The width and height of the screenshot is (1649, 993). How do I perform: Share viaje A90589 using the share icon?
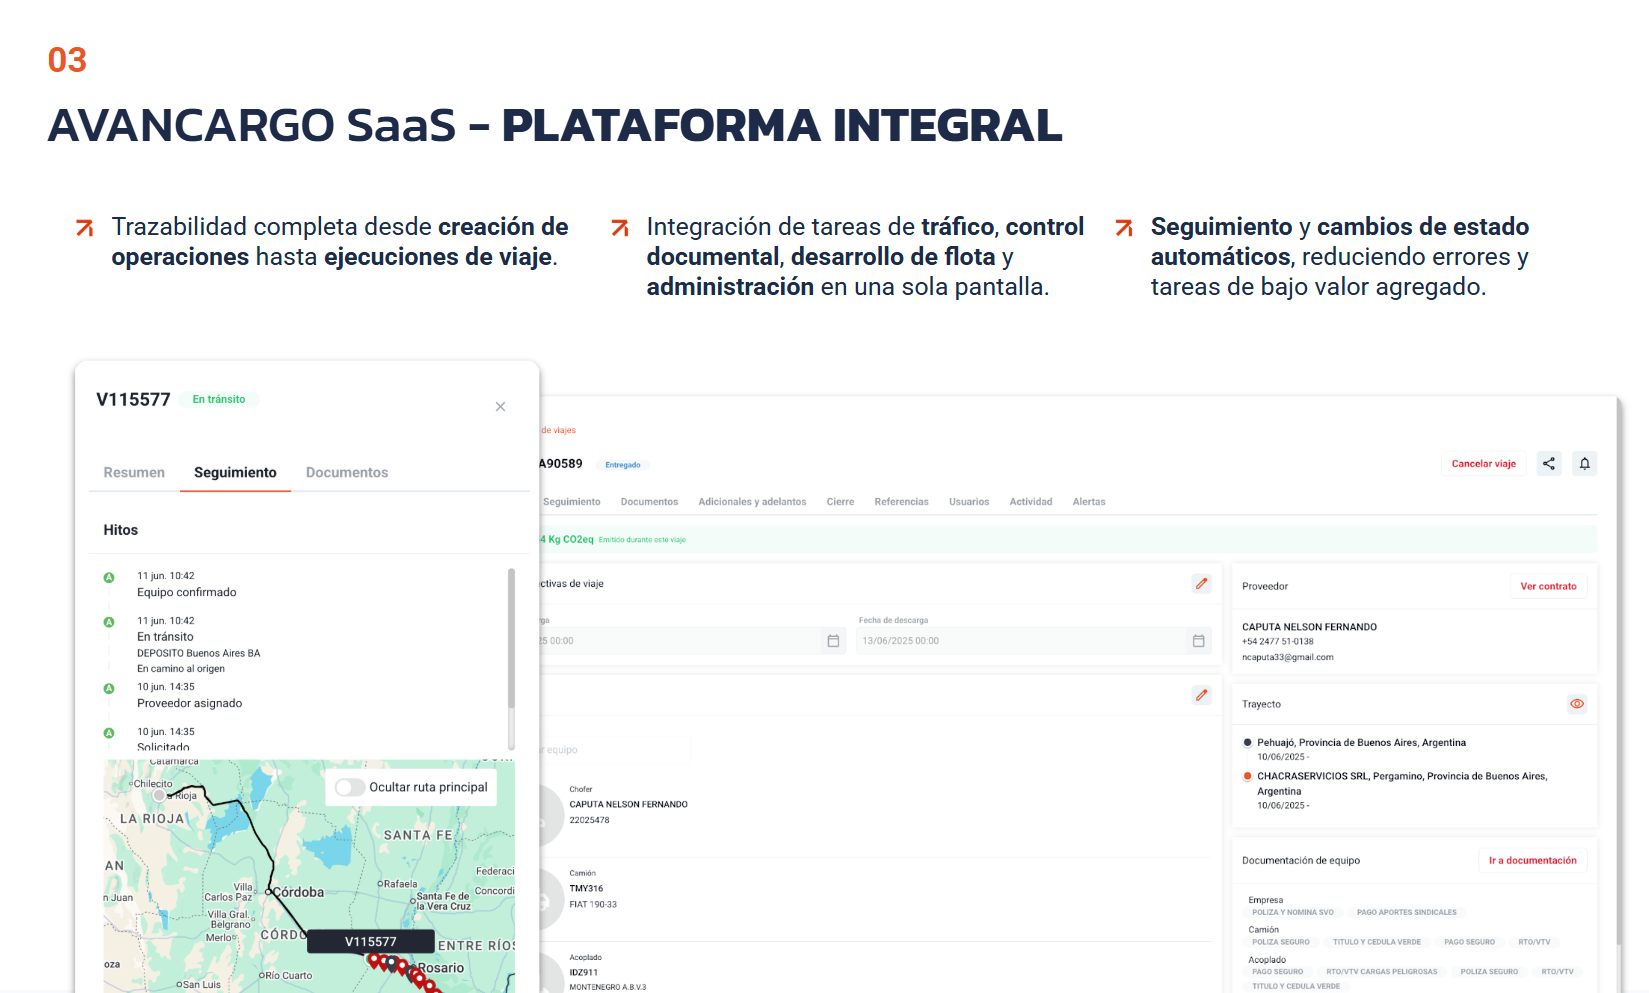tap(1549, 463)
